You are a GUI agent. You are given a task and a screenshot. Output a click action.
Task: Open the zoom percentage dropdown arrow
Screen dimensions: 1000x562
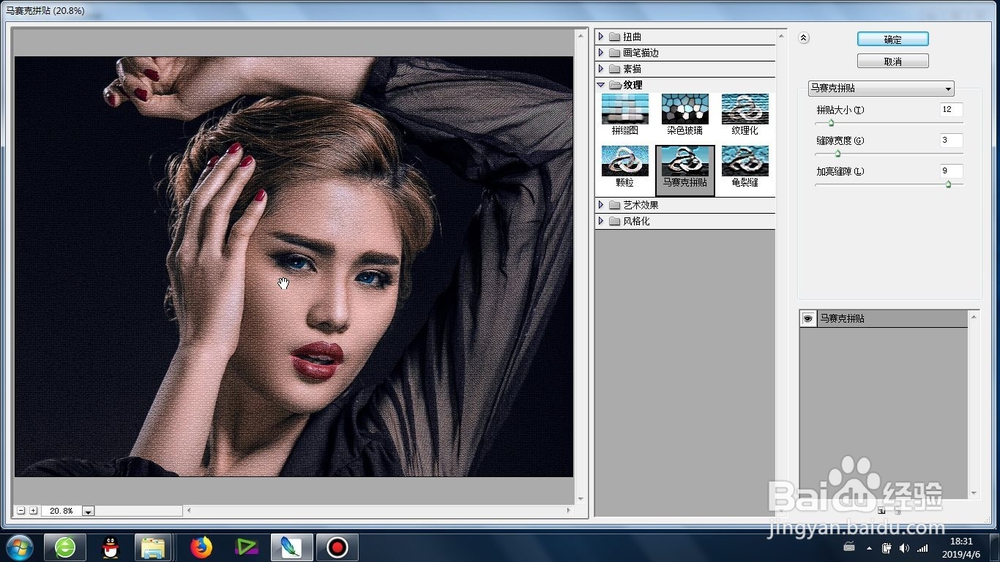point(89,511)
